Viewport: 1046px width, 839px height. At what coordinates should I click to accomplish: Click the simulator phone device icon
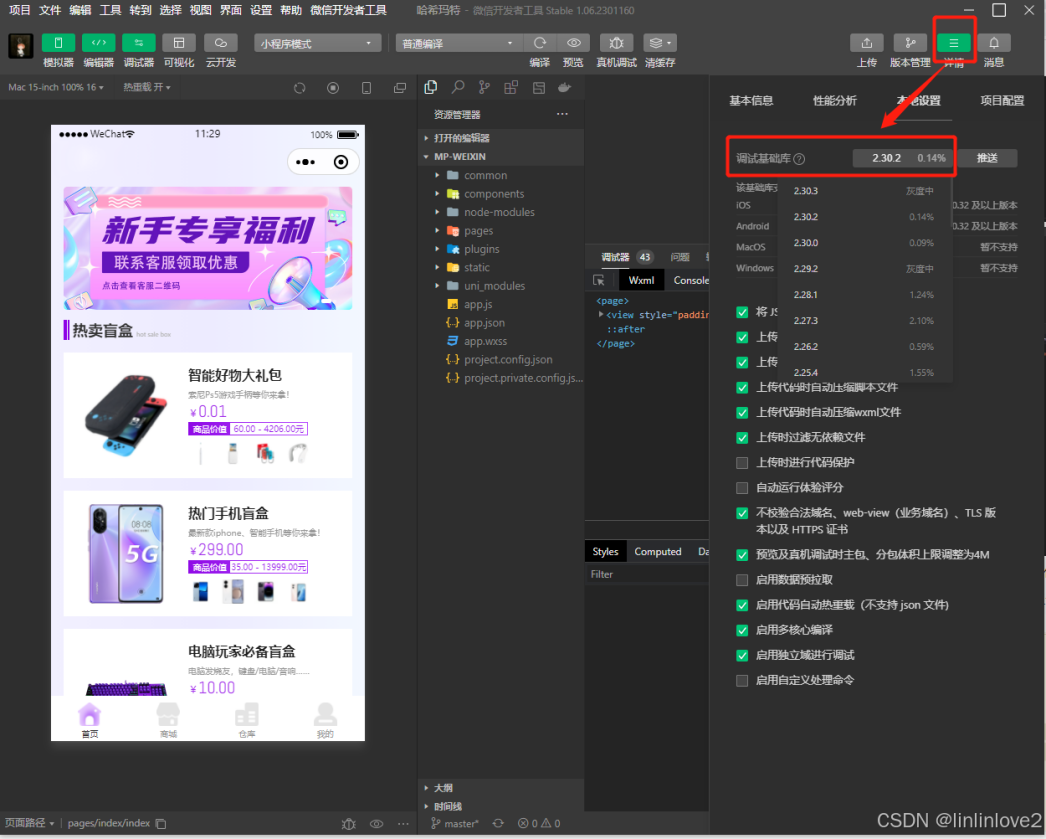tap(366, 88)
